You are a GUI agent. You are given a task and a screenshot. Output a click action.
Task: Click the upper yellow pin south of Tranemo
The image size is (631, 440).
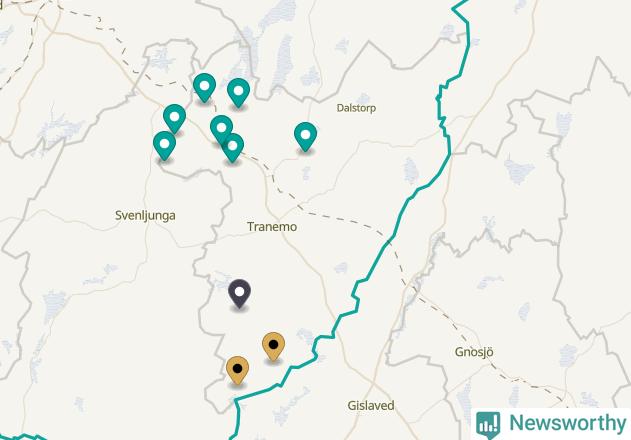click(x=274, y=346)
